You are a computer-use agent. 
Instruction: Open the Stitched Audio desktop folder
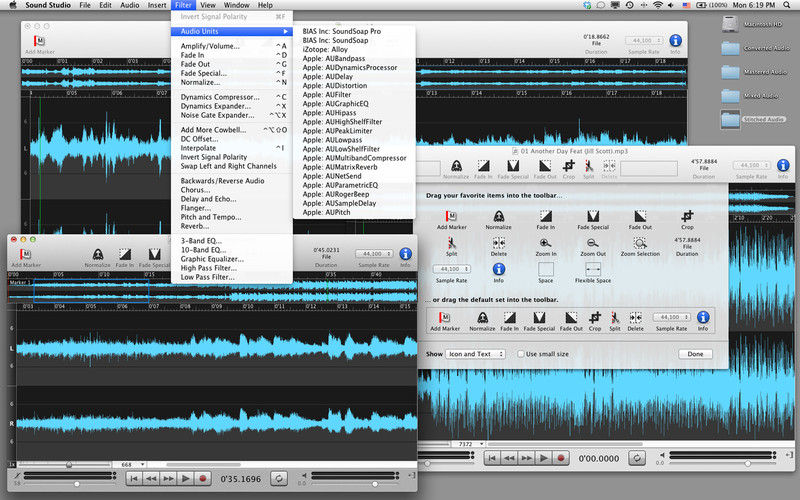pos(731,119)
